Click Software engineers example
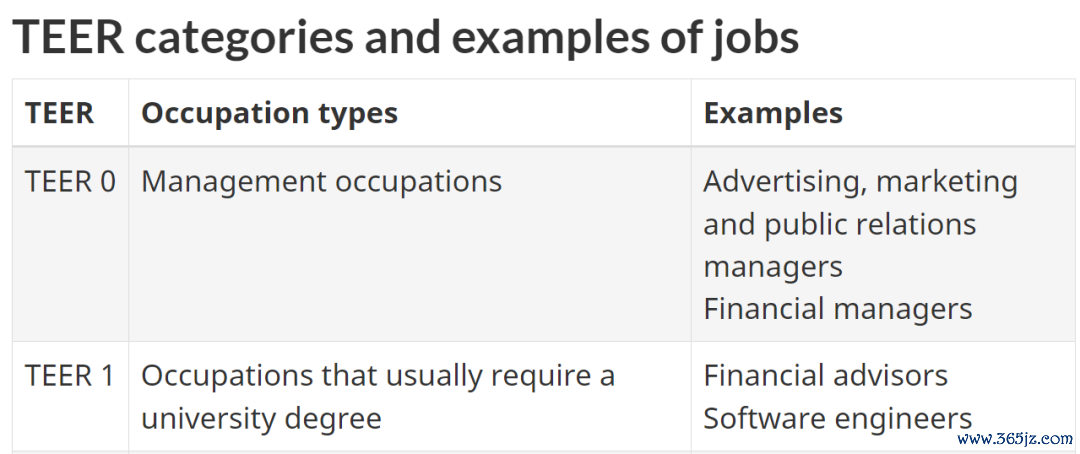This screenshot has width=1080, height=454. point(838,418)
